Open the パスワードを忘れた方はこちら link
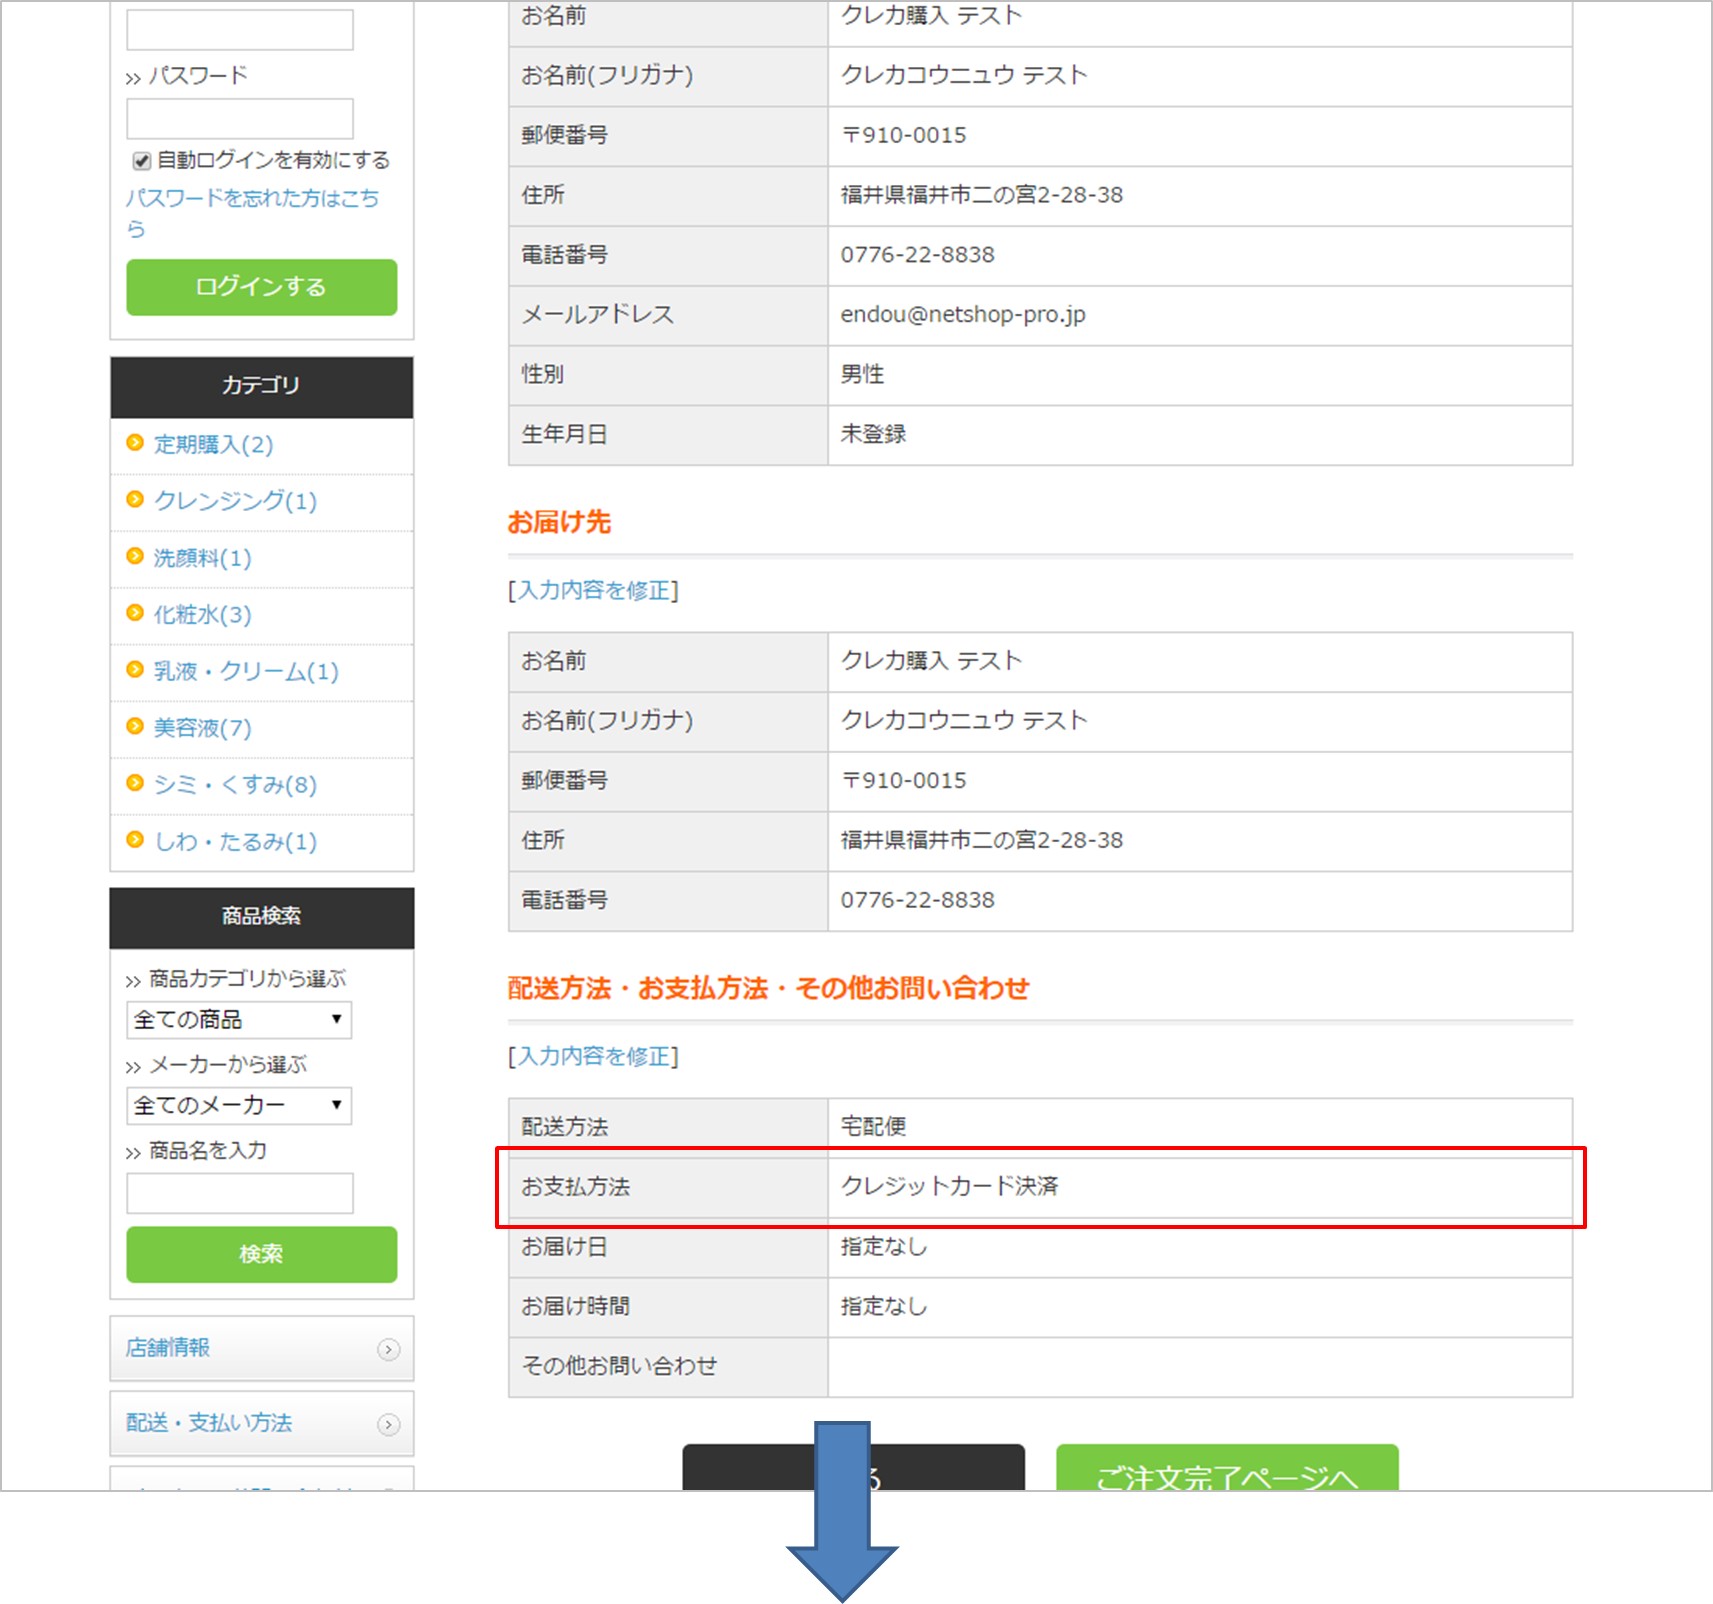The image size is (1713, 1604). 252,213
